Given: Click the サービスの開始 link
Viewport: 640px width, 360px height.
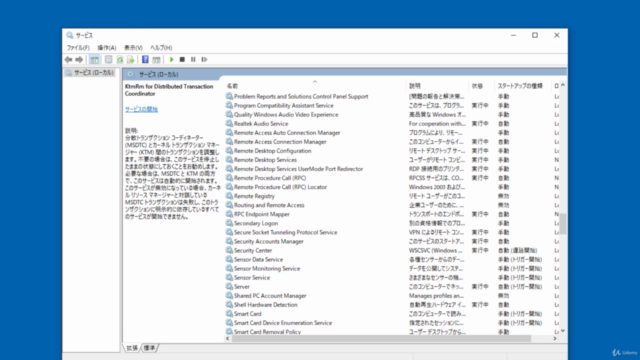Looking at the screenshot, I should pos(141,109).
